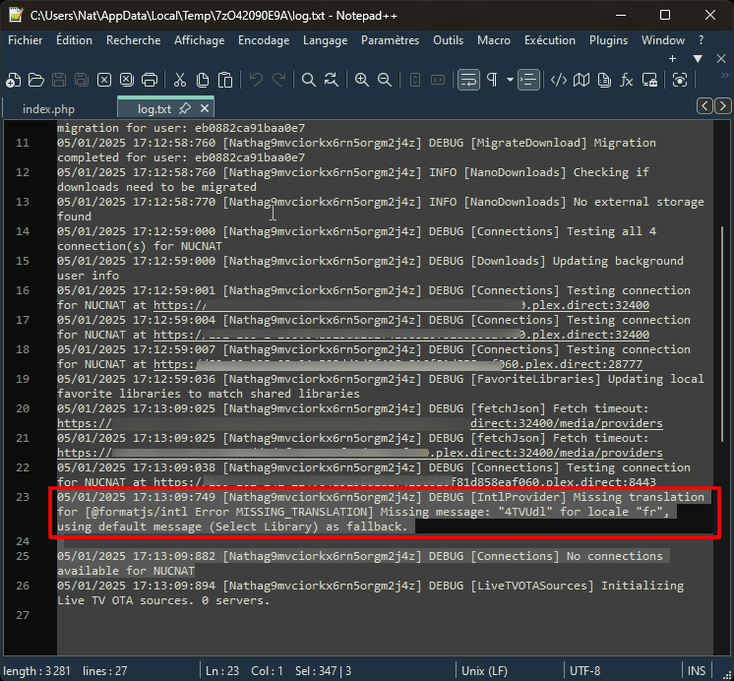734x681 pixels.
Task: Follow the plex.direct:28777 link on line 18
Action: tap(398, 364)
